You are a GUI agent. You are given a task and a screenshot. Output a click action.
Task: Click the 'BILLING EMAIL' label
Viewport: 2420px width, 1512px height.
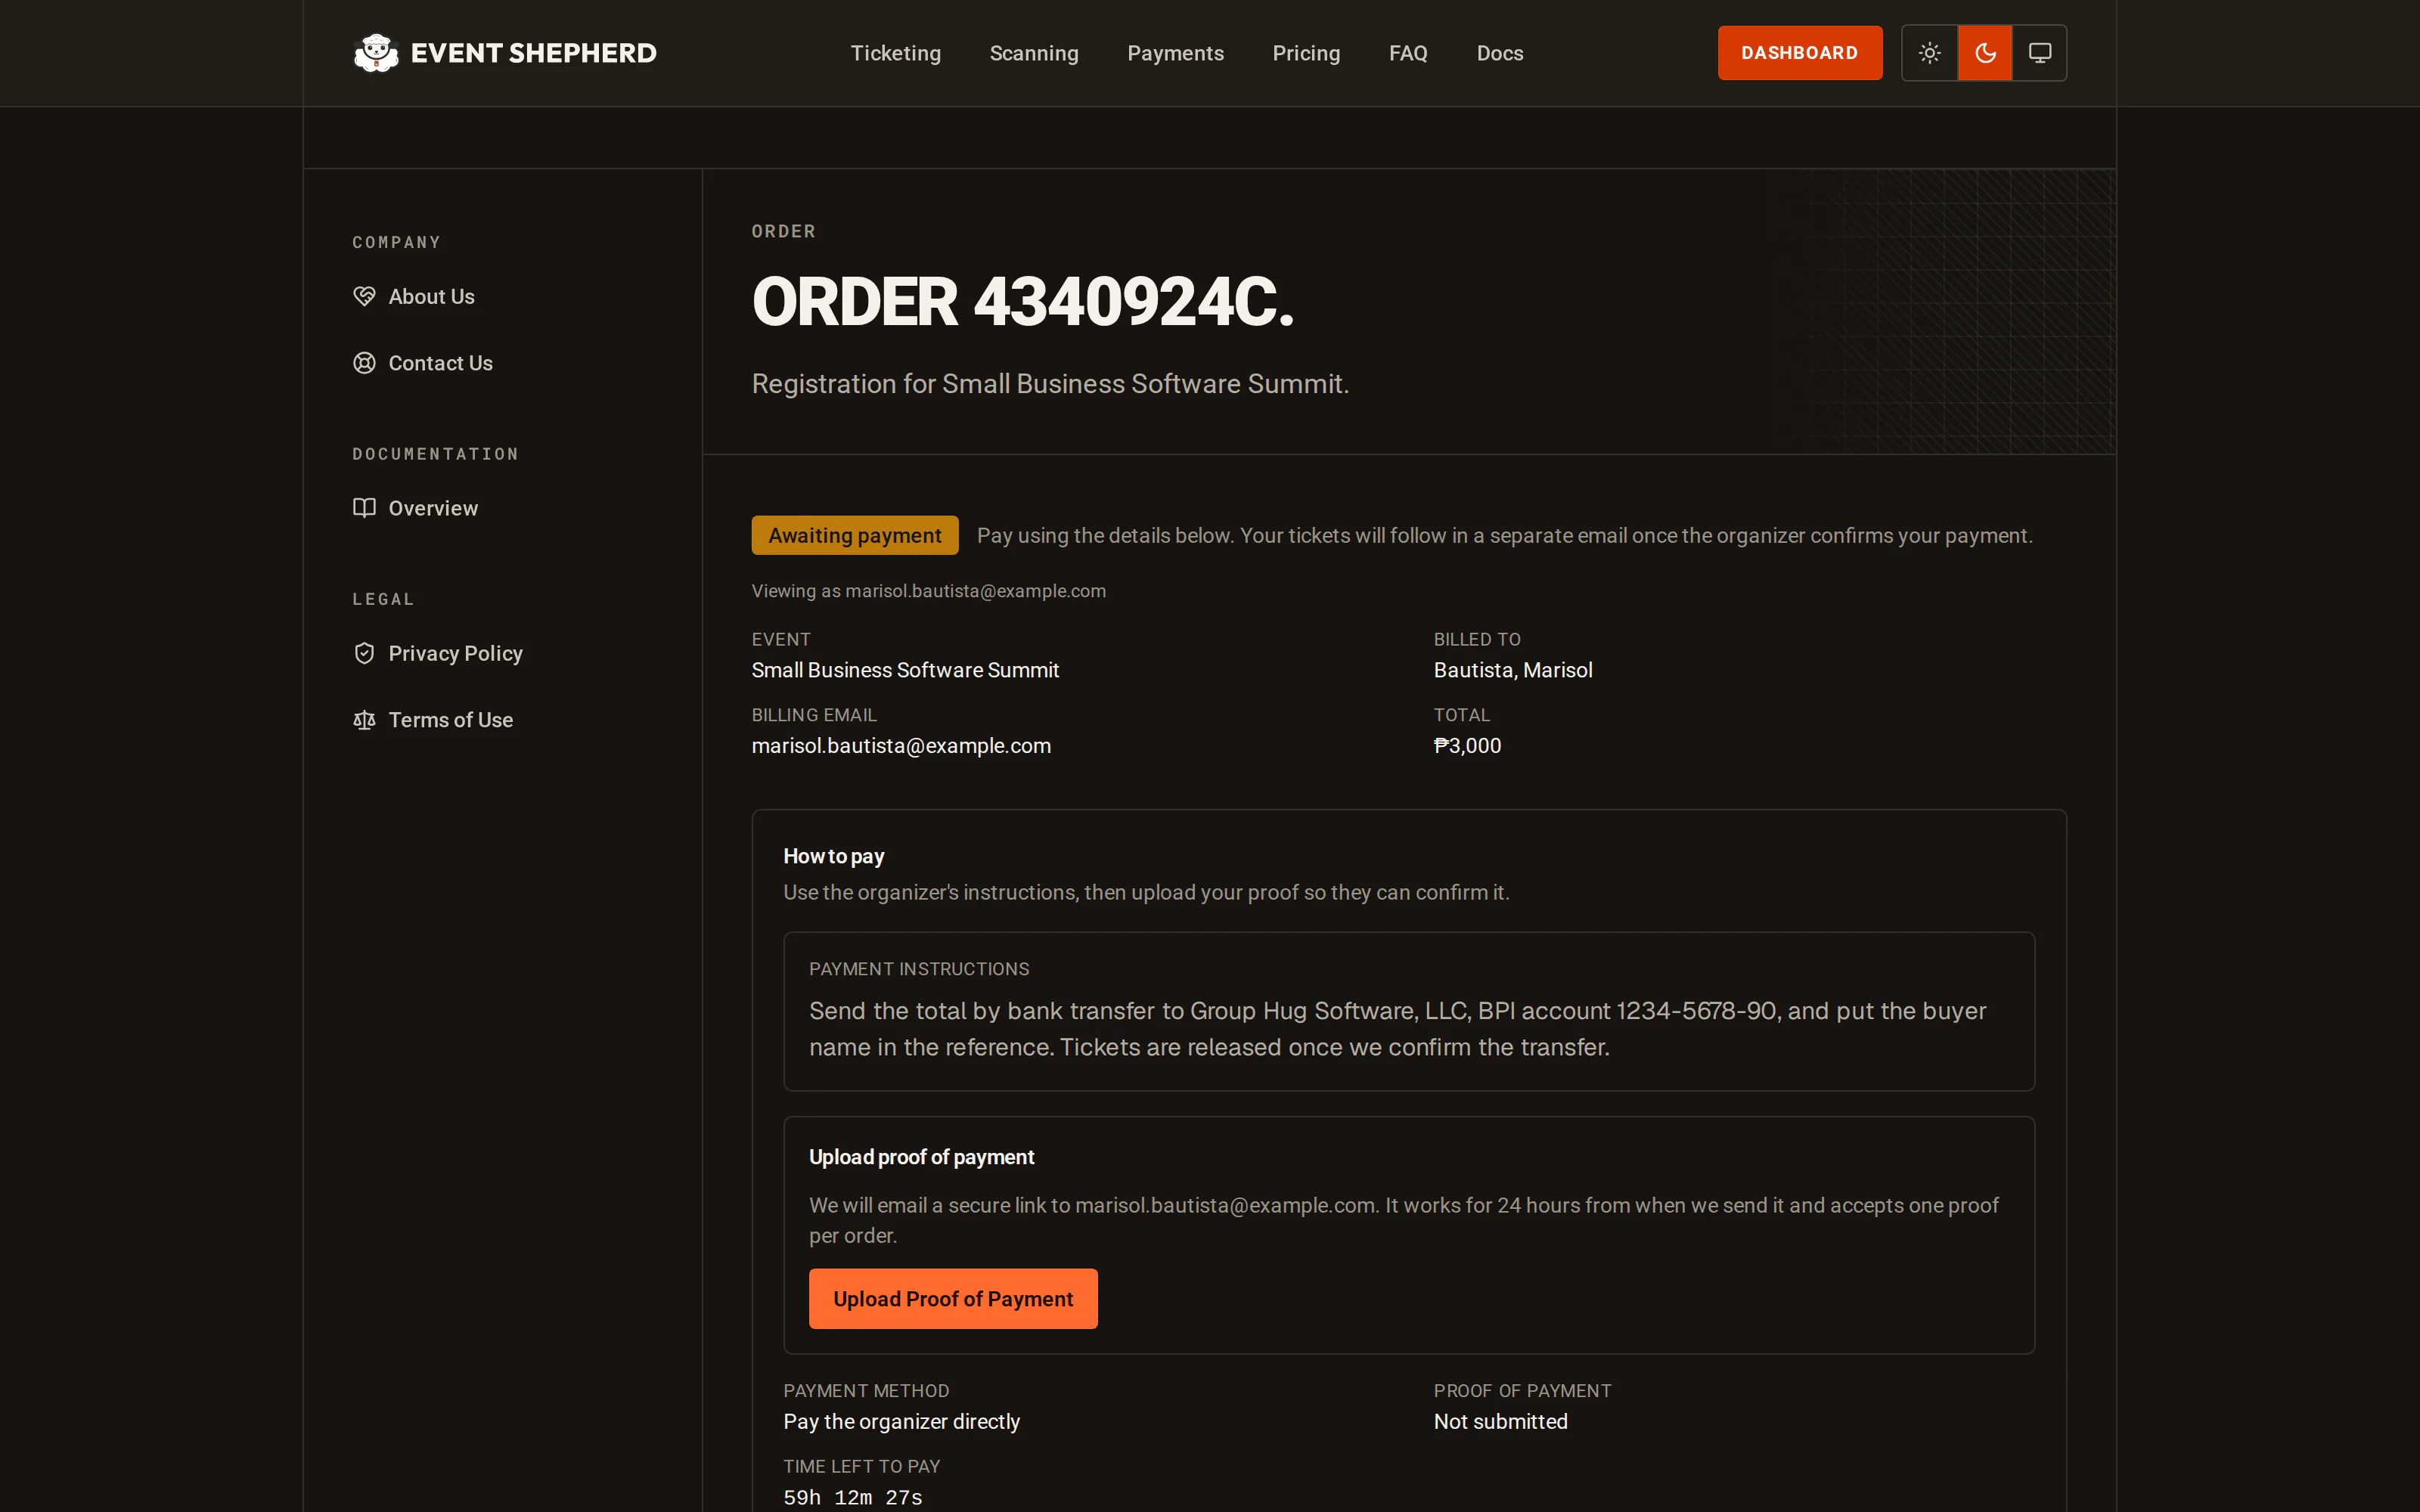point(814,715)
